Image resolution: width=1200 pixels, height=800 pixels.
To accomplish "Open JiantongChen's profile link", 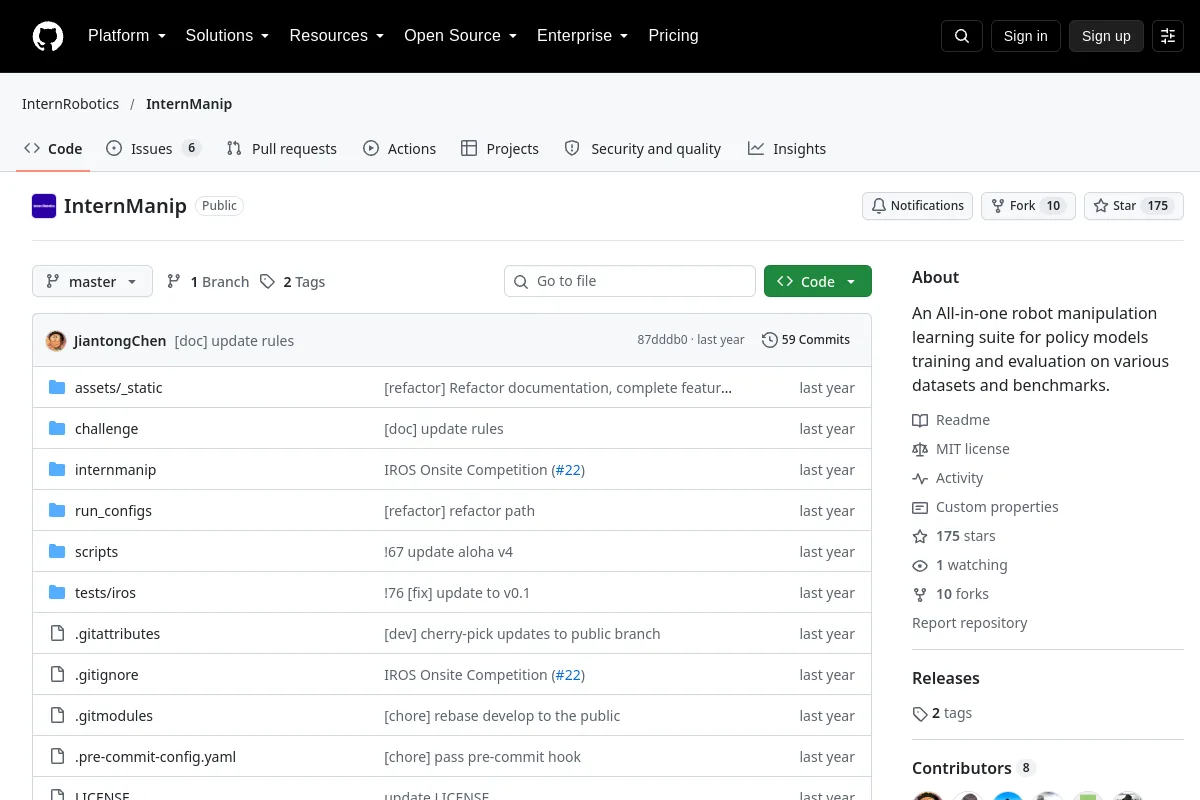I will [x=120, y=341].
